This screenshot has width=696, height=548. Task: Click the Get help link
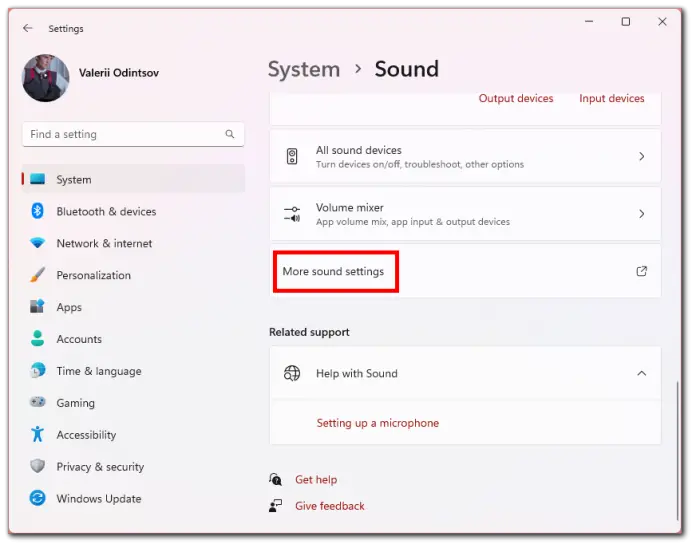[316, 480]
